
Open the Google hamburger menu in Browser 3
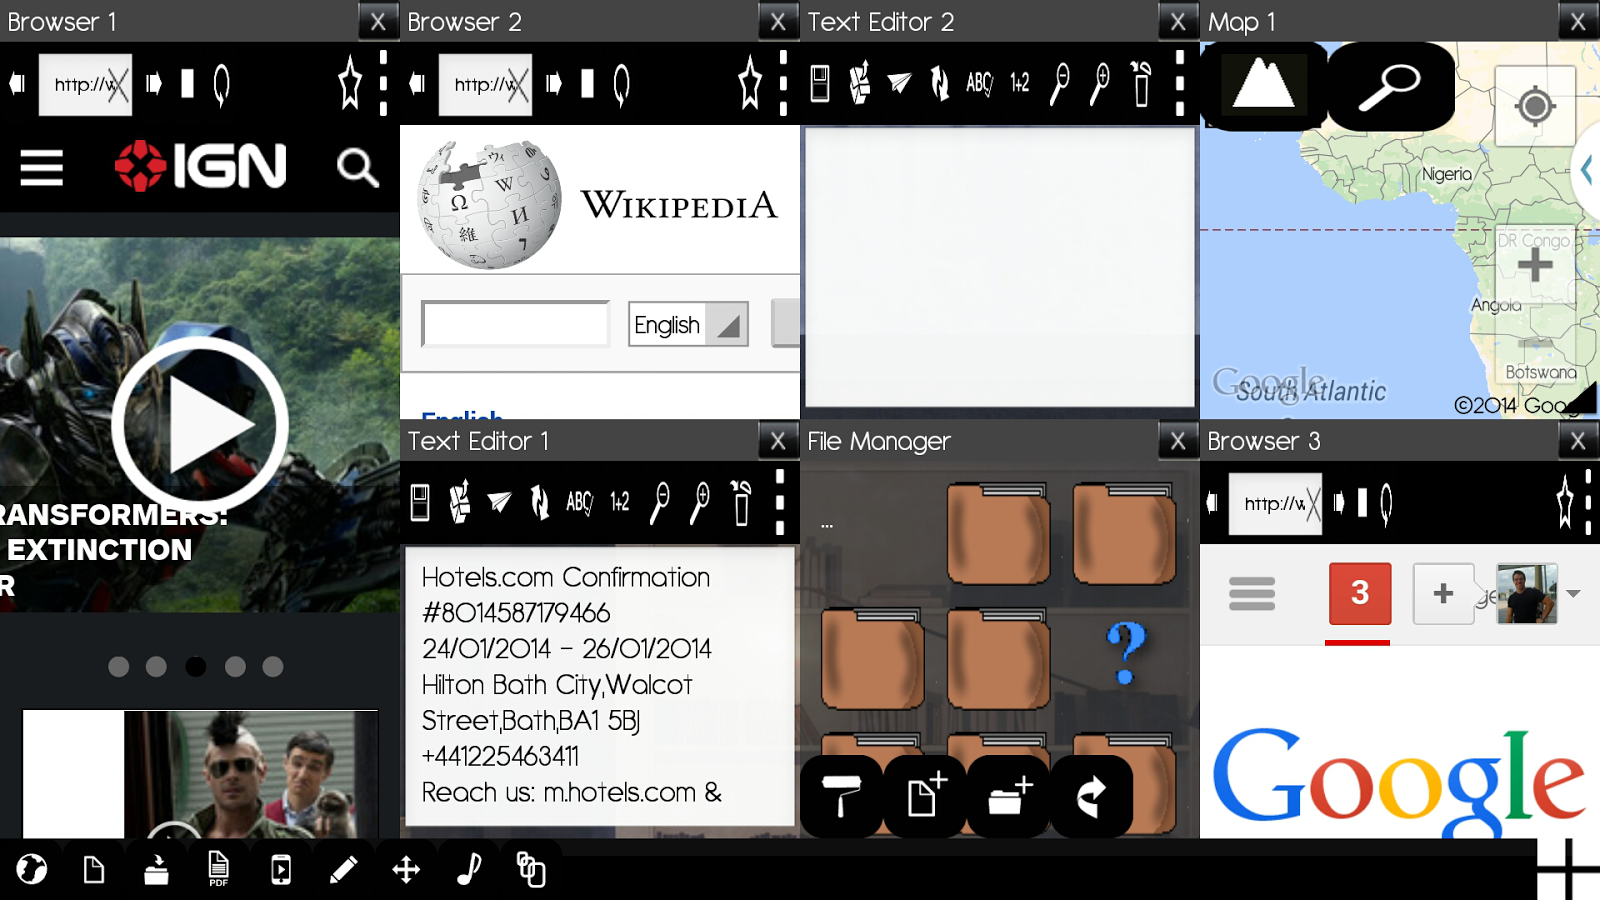click(1252, 593)
